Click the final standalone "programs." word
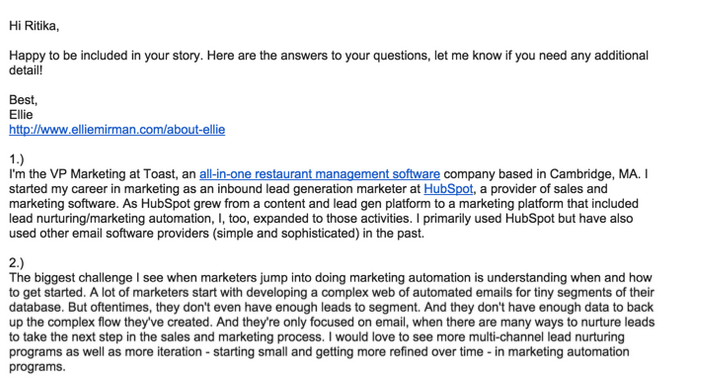 pos(37,367)
